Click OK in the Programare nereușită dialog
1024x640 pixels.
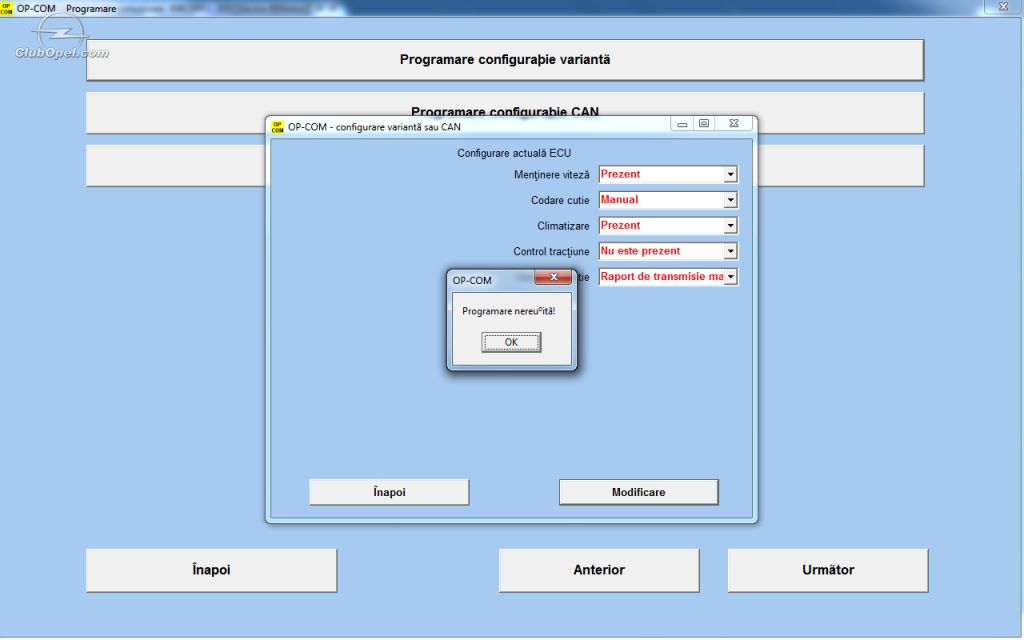click(511, 342)
